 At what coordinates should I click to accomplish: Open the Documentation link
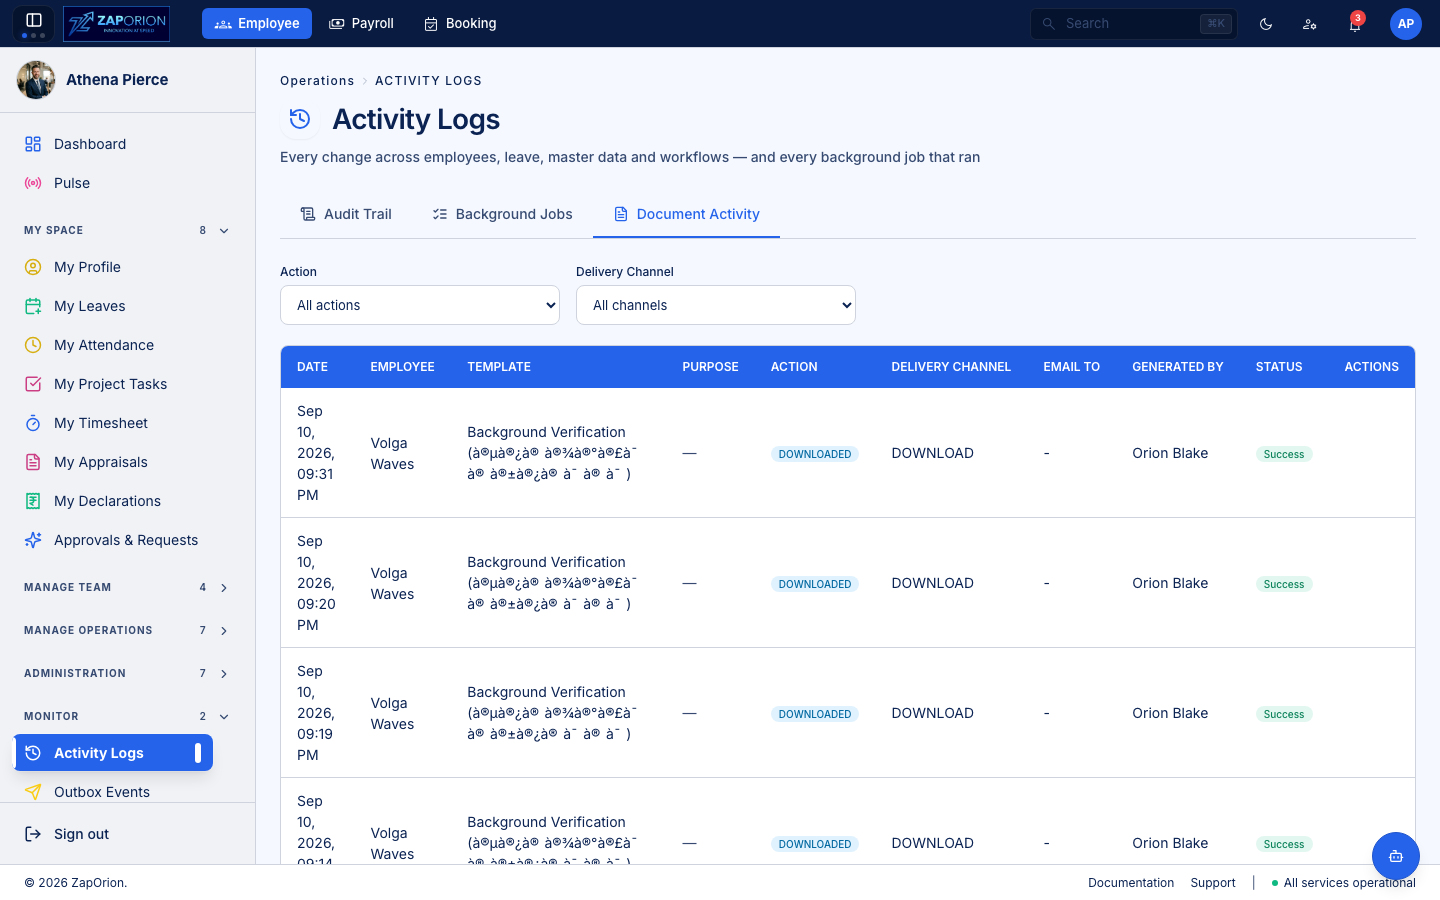pos(1131,883)
